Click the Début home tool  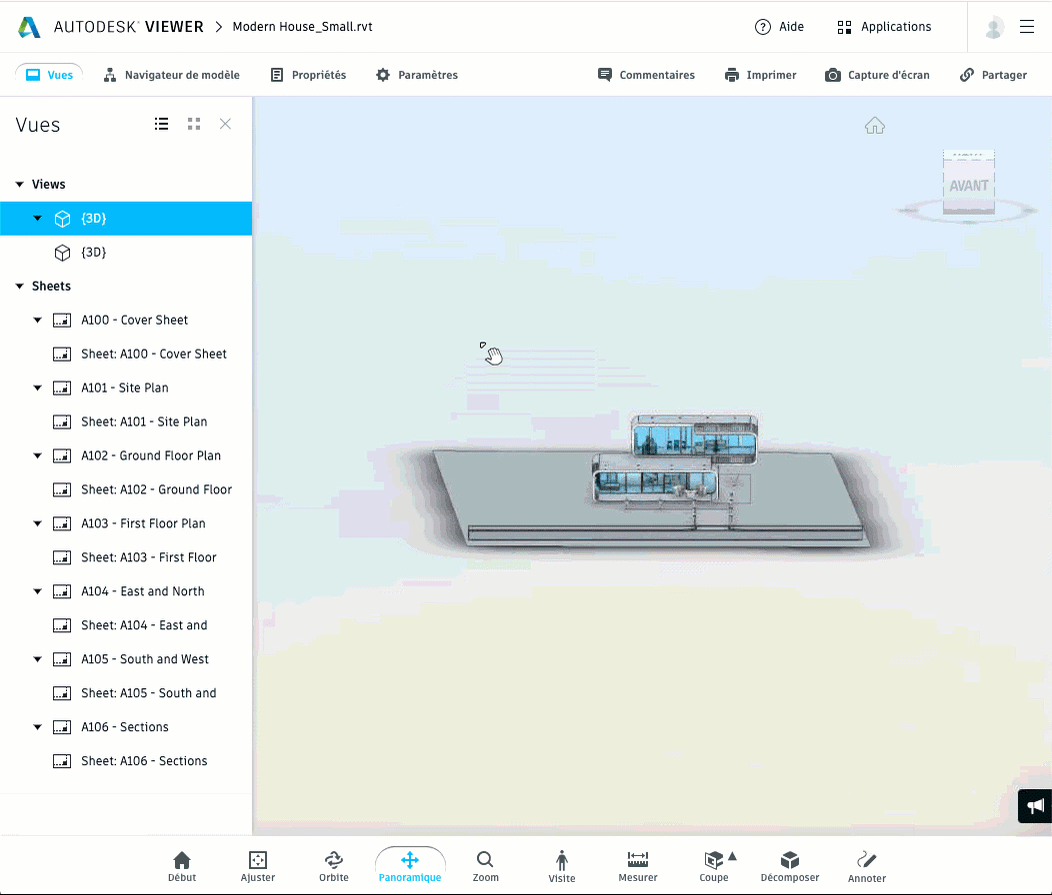(x=182, y=867)
